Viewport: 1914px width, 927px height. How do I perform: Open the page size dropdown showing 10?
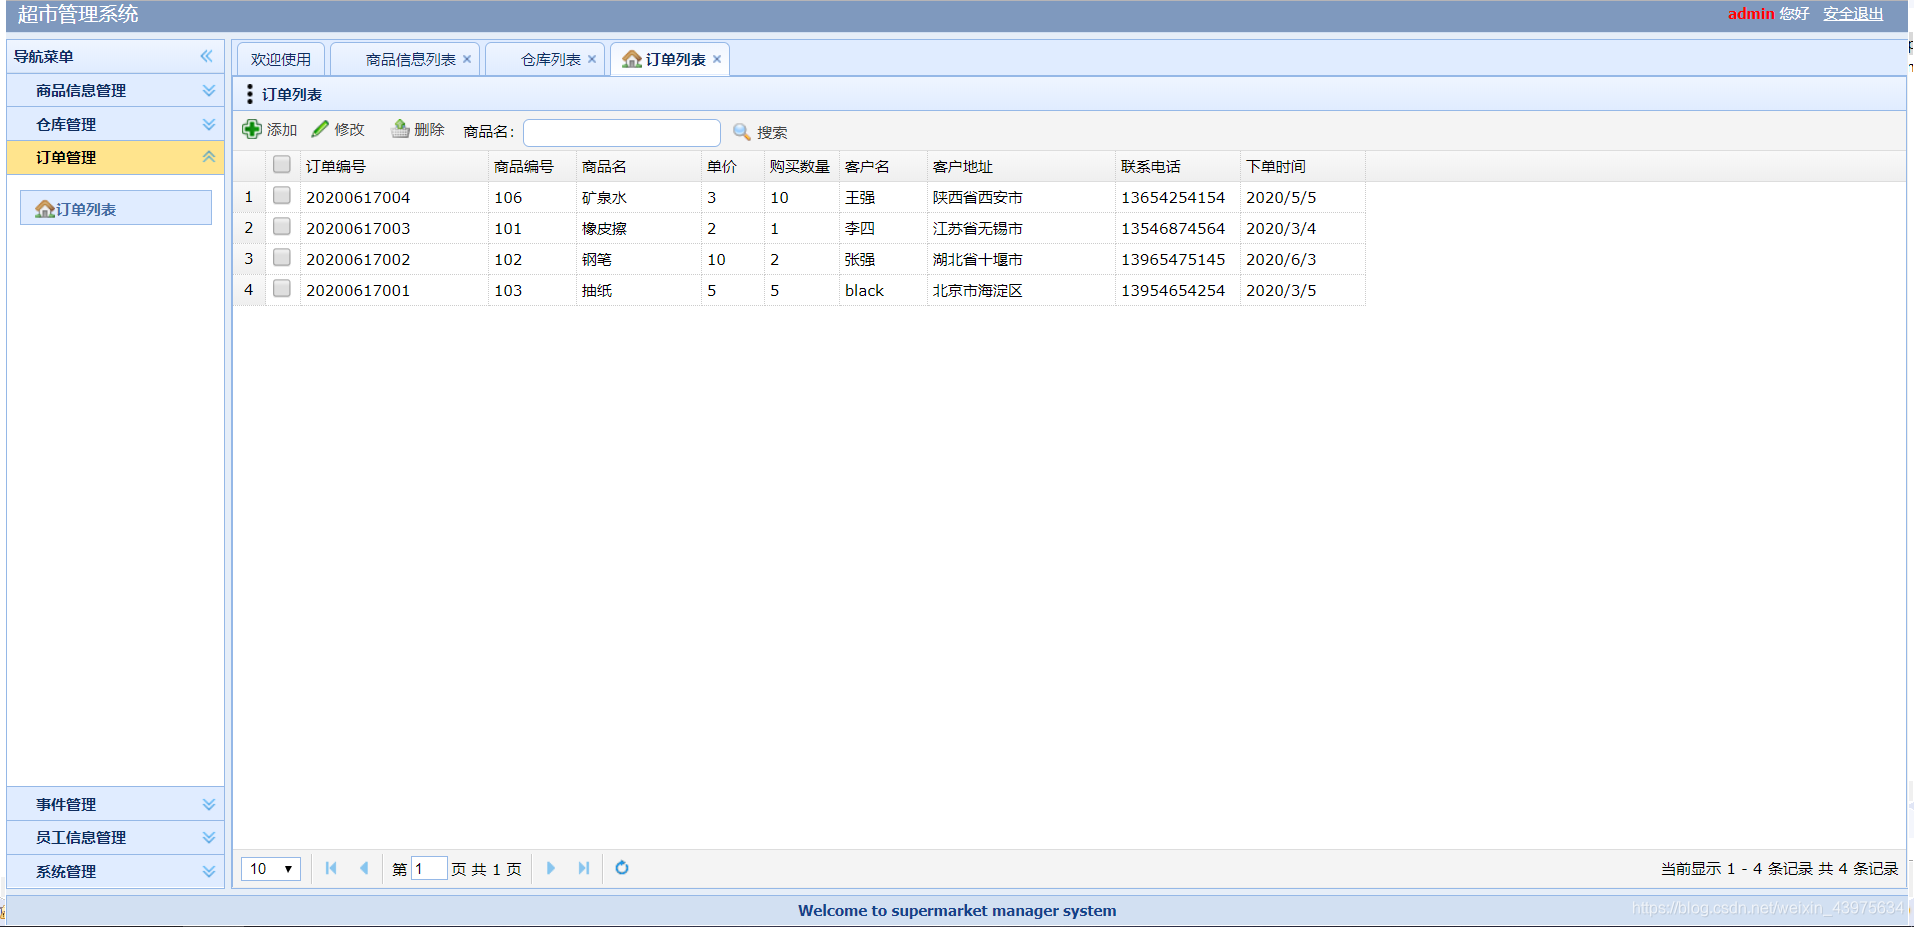[x=271, y=869]
